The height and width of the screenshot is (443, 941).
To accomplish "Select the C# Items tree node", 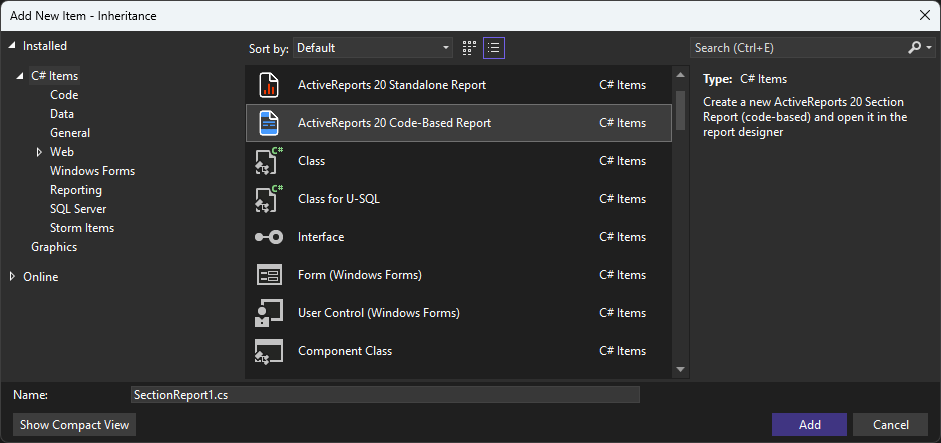I will pos(55,76).
